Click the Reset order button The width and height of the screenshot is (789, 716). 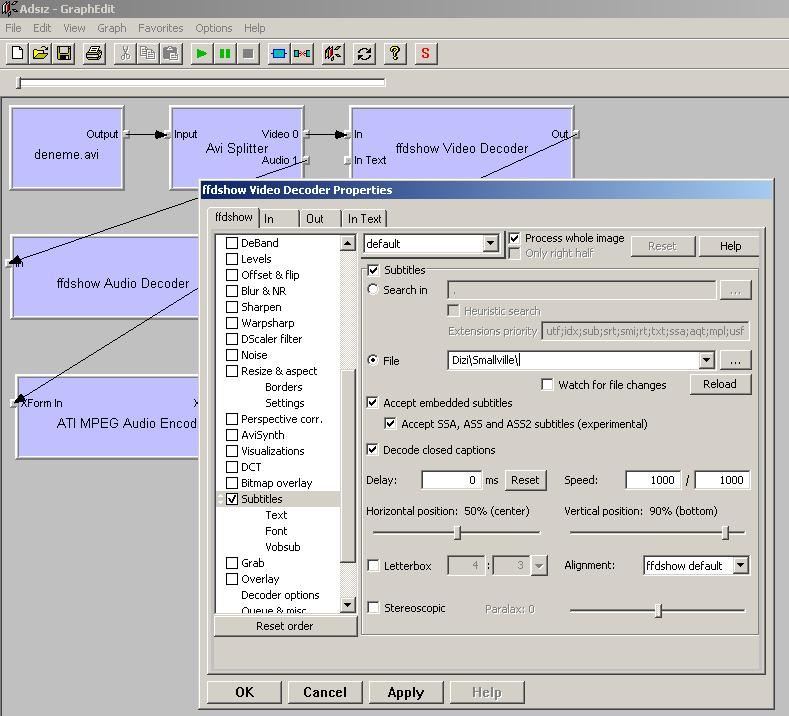tap(285, 626)
